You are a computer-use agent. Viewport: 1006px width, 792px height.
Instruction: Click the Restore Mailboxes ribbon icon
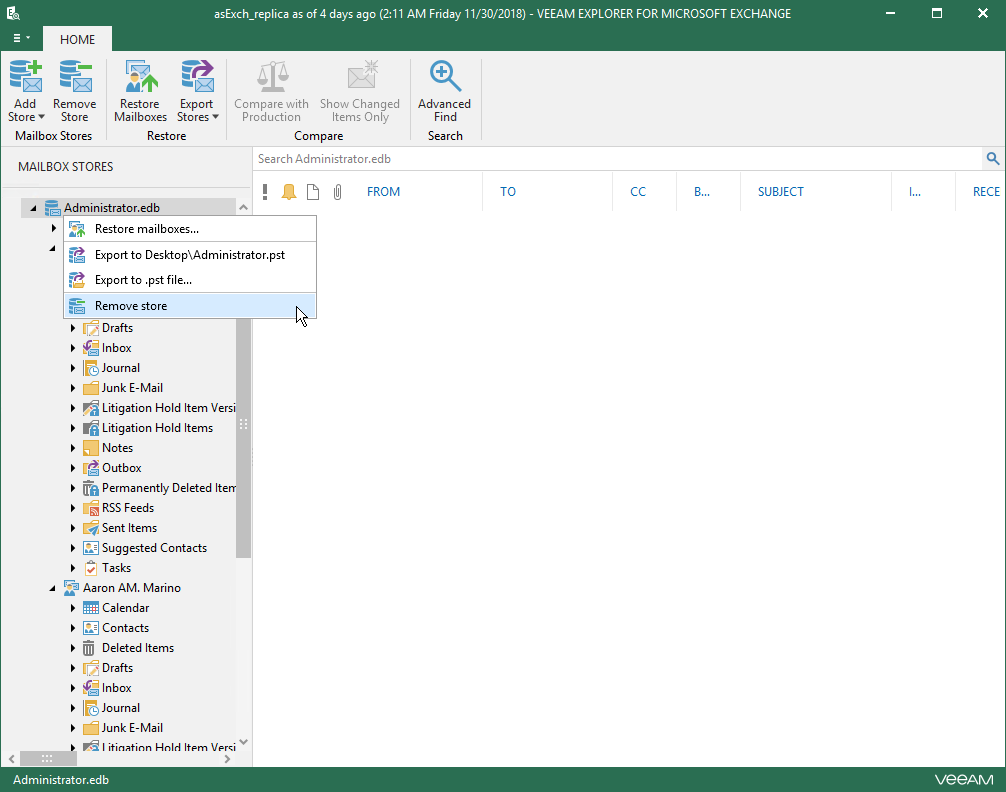tap(141, 76)
